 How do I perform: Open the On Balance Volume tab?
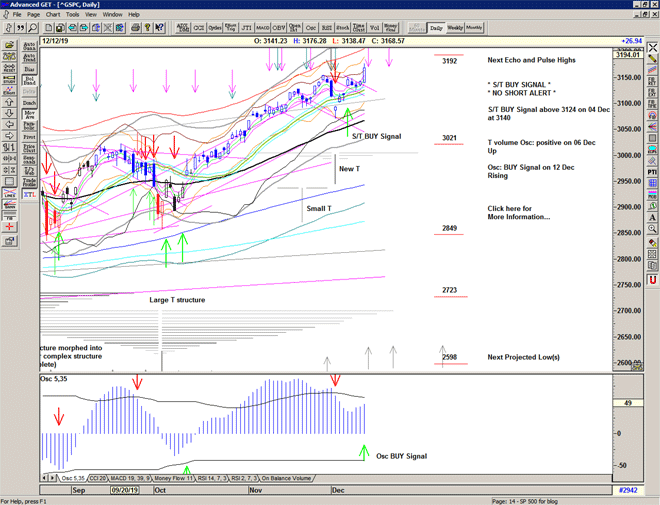coord(284,479)
